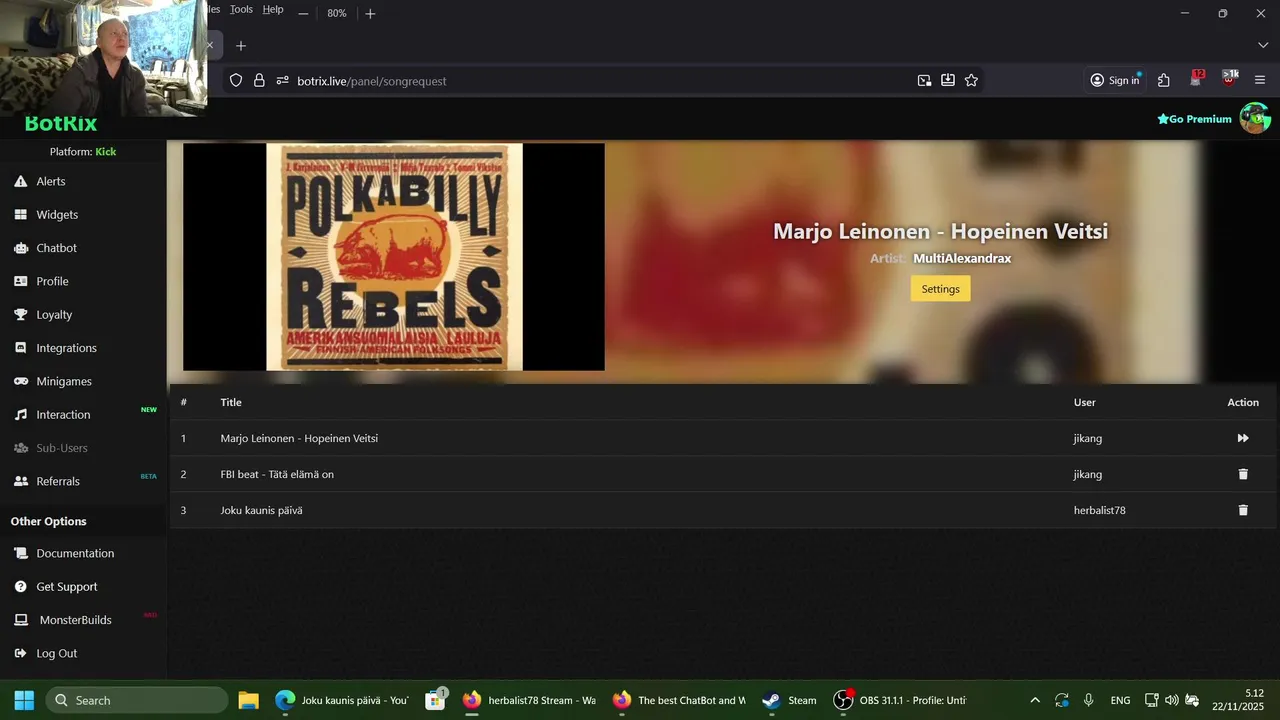Open the clock showing 22/11/2025

tap(1238, 700)
